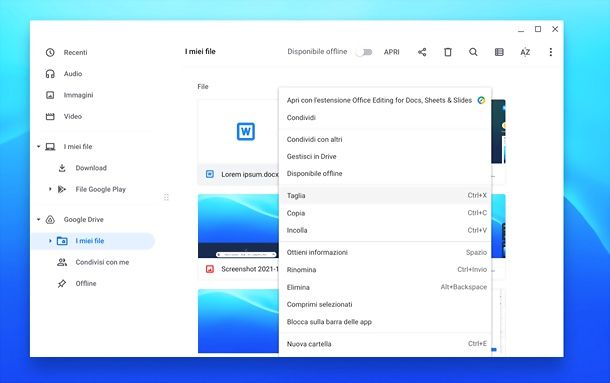
Task: Click the share icon in the toolbar
Action: 422,52
